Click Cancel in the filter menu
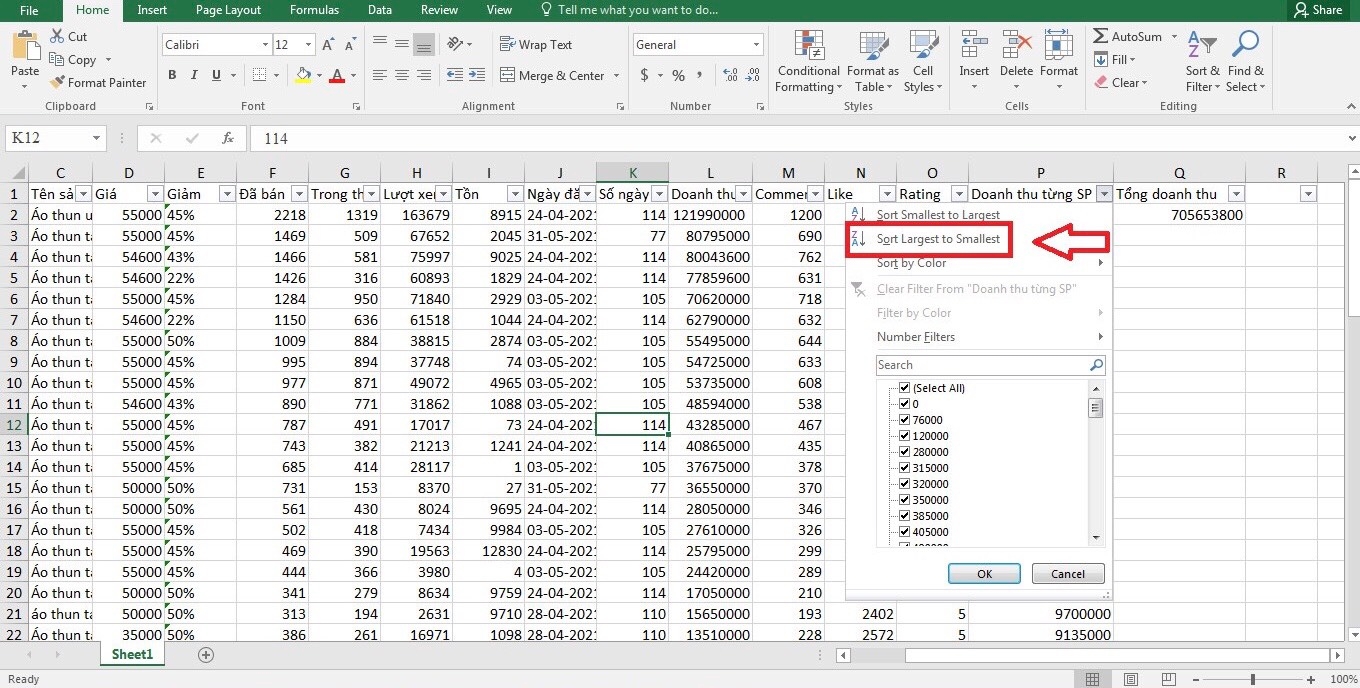 click(1067, 574)
